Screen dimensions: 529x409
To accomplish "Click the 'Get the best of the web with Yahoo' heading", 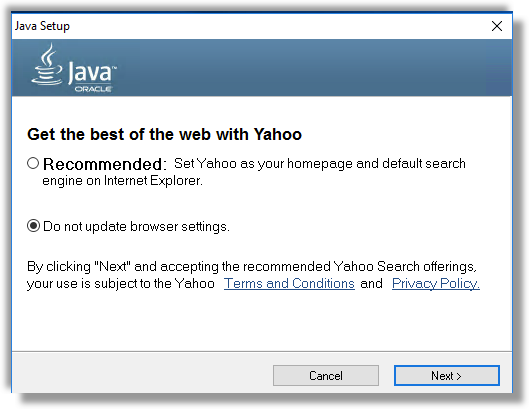I will pos(164,134).
